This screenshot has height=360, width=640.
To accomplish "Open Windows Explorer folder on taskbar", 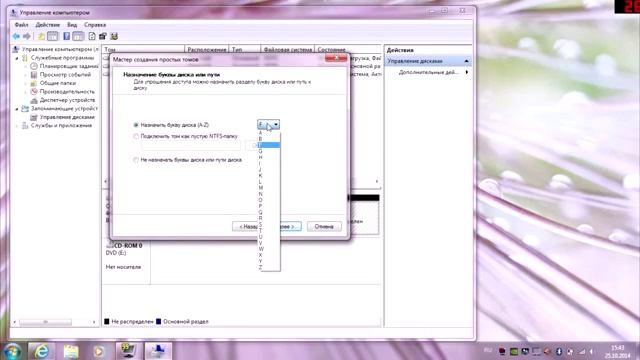I will pyautogui.click(x=70, y=351).
